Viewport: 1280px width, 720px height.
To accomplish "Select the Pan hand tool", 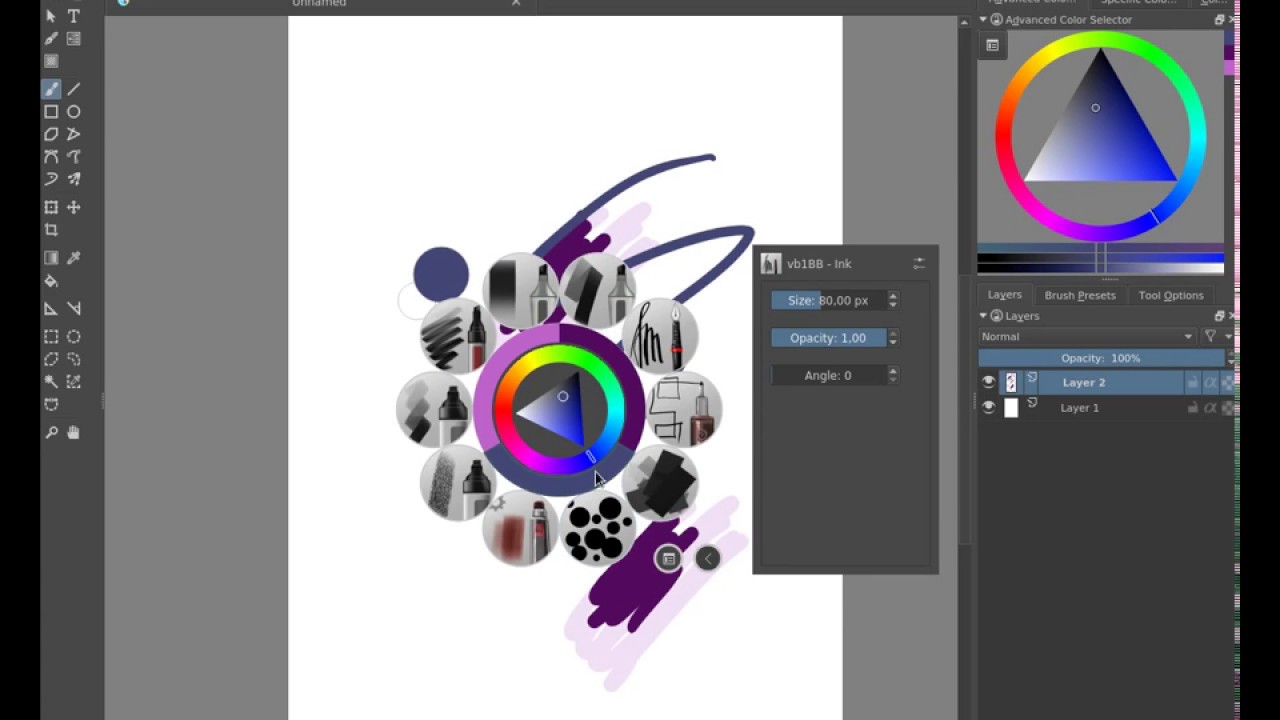I will click(x=74, y=433).
